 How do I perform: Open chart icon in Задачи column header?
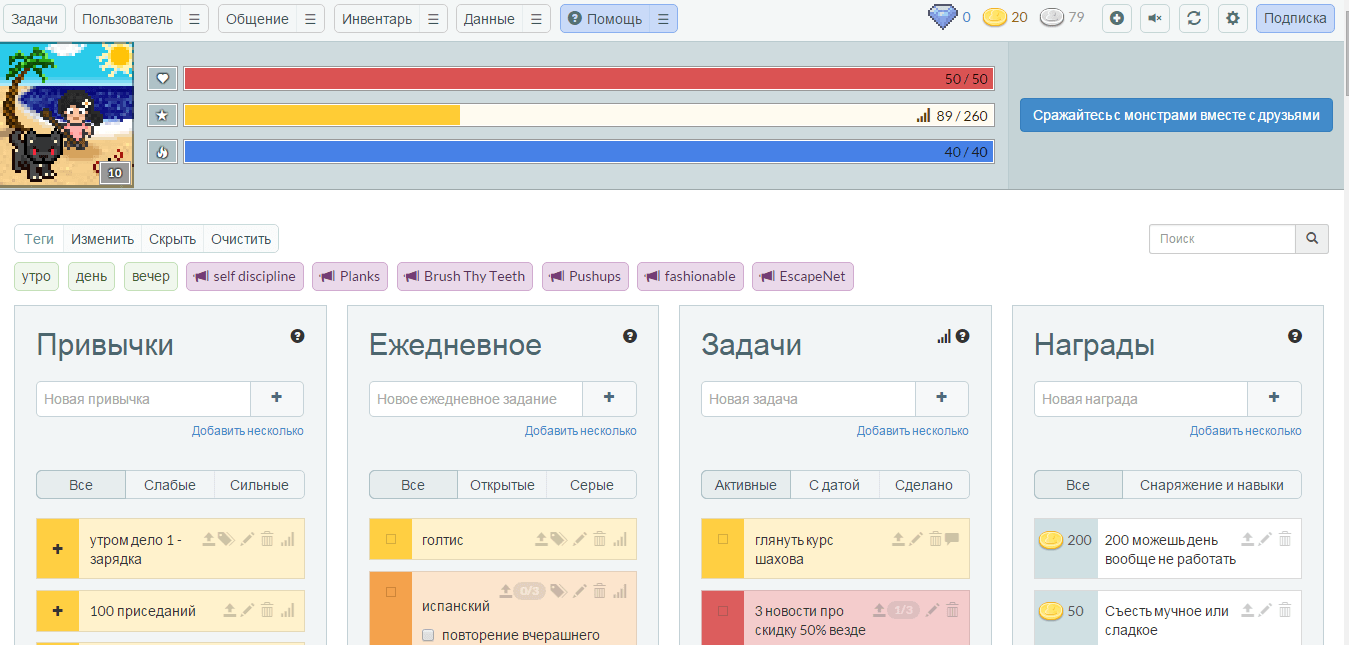point(944,336)
